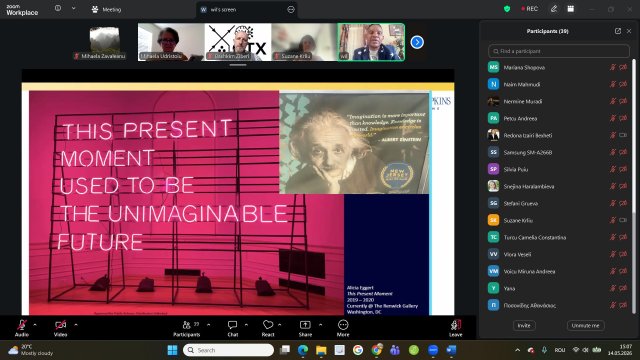Click the taskbar Search box

[228, 350]
